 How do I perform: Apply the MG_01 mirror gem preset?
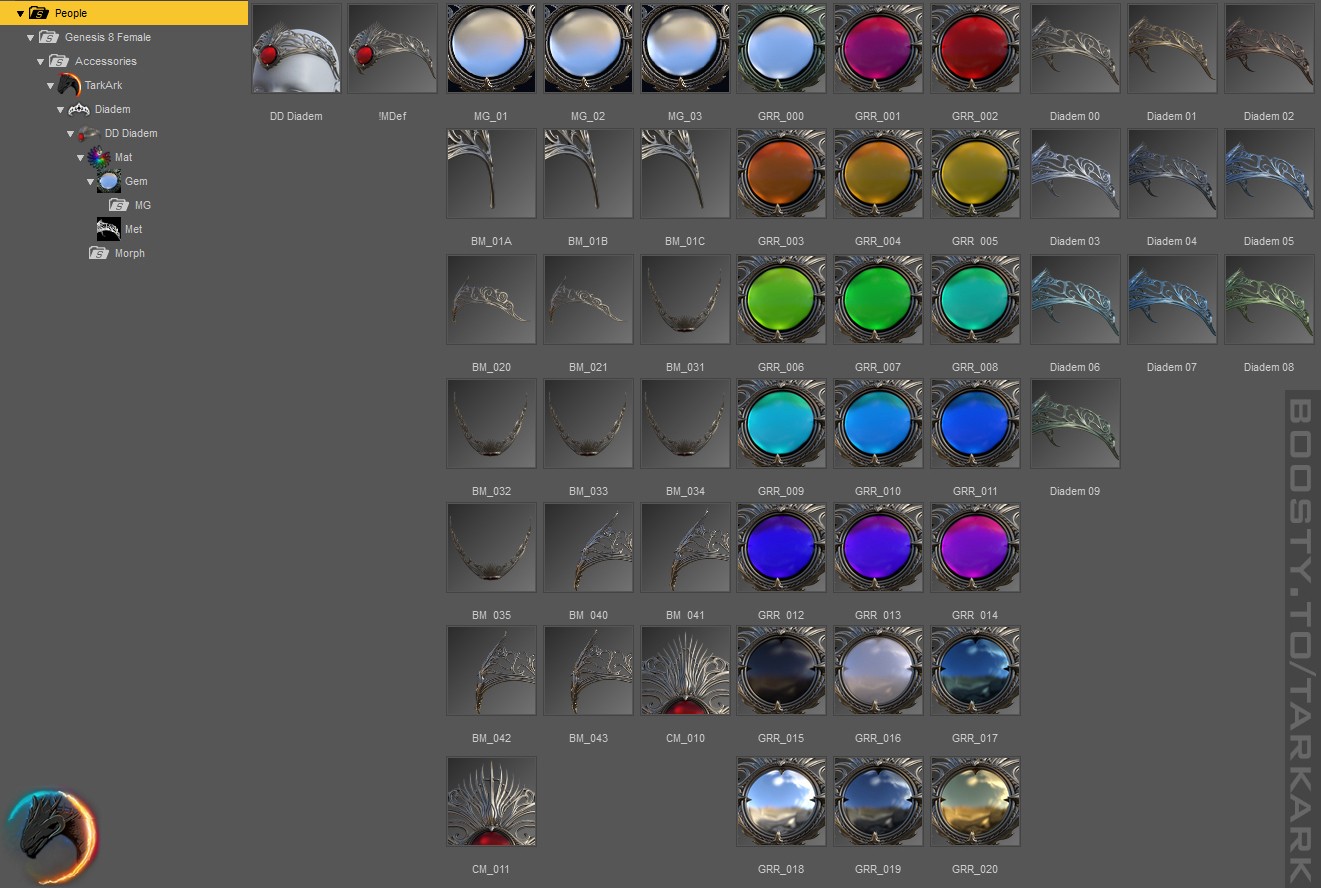(x=491, y=48)
